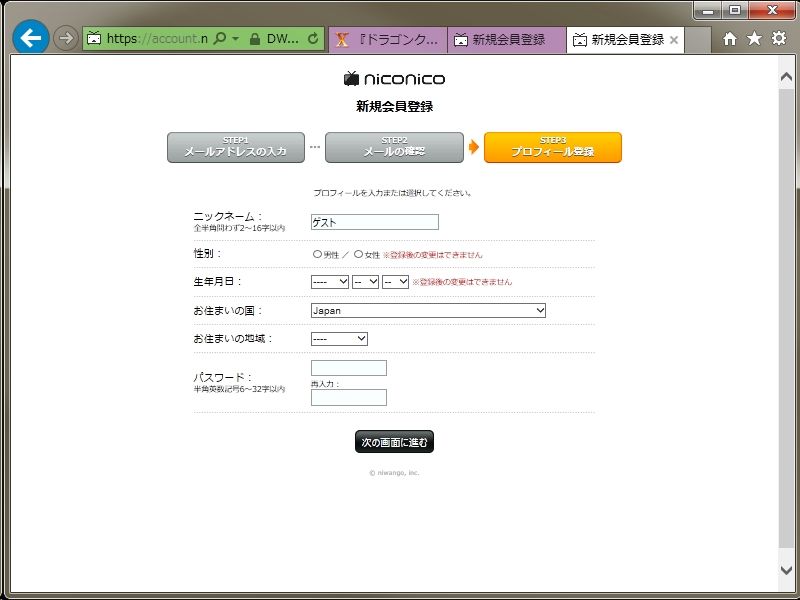Click the 新規会員登録 page heading
Viewport: 800px width, 600px height.
(x=394, y=107)
